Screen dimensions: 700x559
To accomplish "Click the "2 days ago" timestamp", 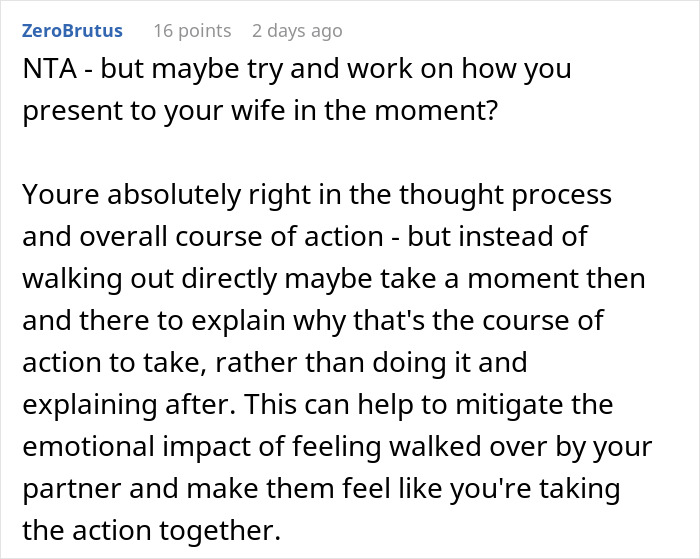I will point(296,30).
